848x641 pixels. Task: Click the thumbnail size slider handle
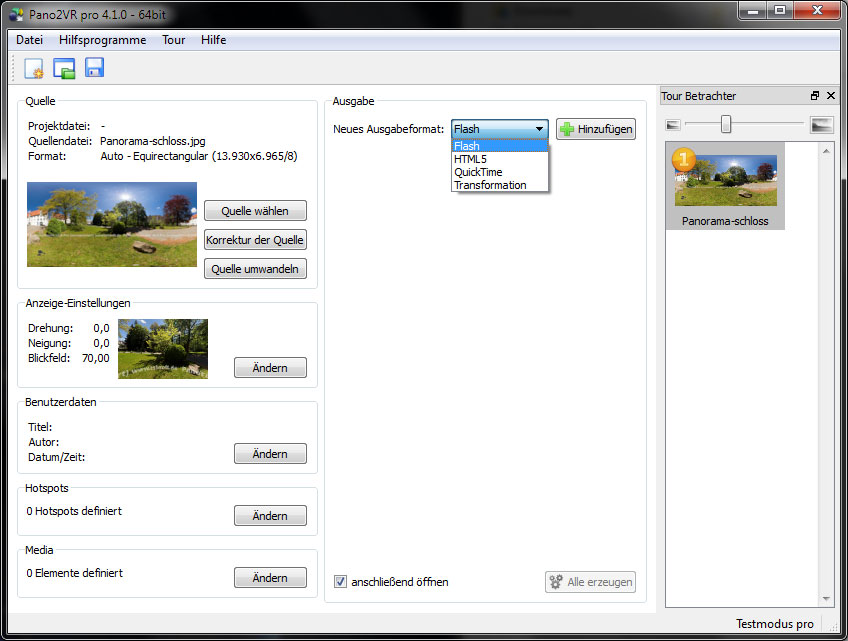coord(726,124)
